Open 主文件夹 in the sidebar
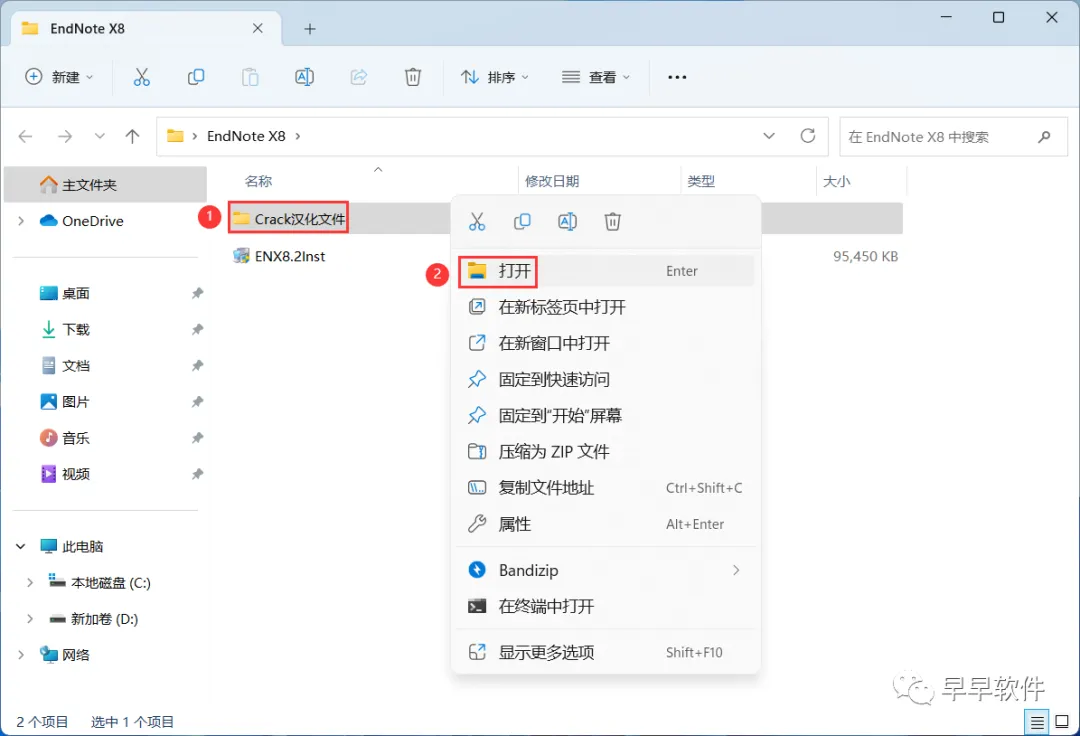 (105, 185)
